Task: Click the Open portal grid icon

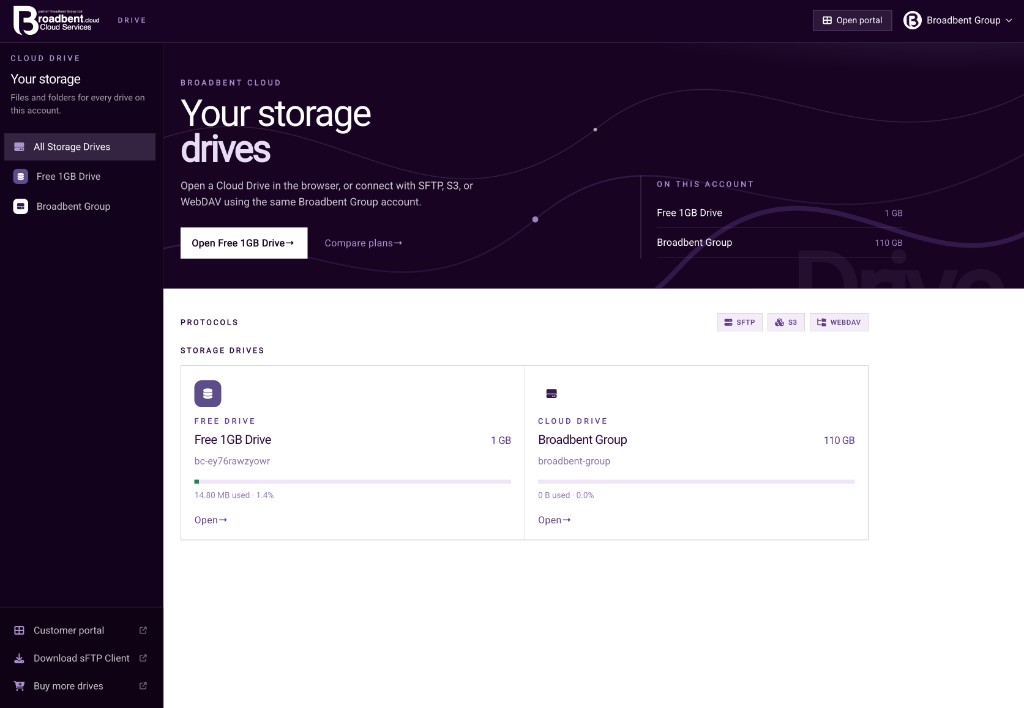Action: coord(827,20)
